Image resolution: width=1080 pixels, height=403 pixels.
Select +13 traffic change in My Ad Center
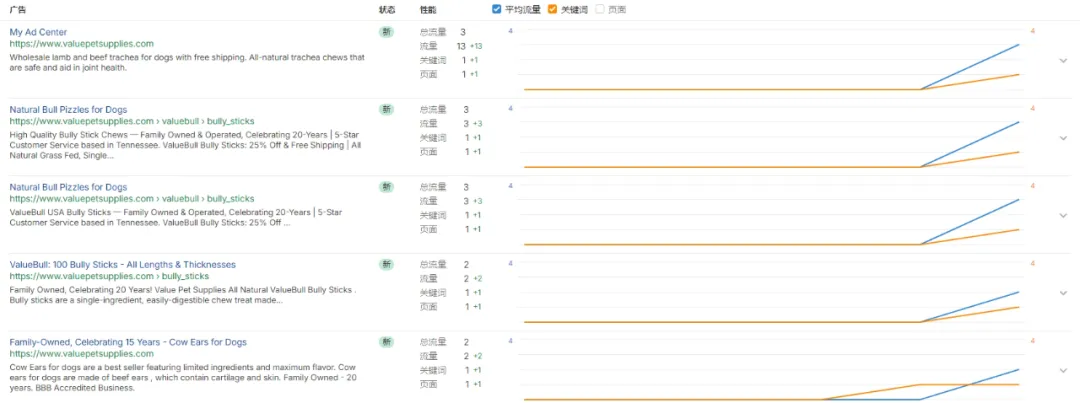(x=476, y=46)
